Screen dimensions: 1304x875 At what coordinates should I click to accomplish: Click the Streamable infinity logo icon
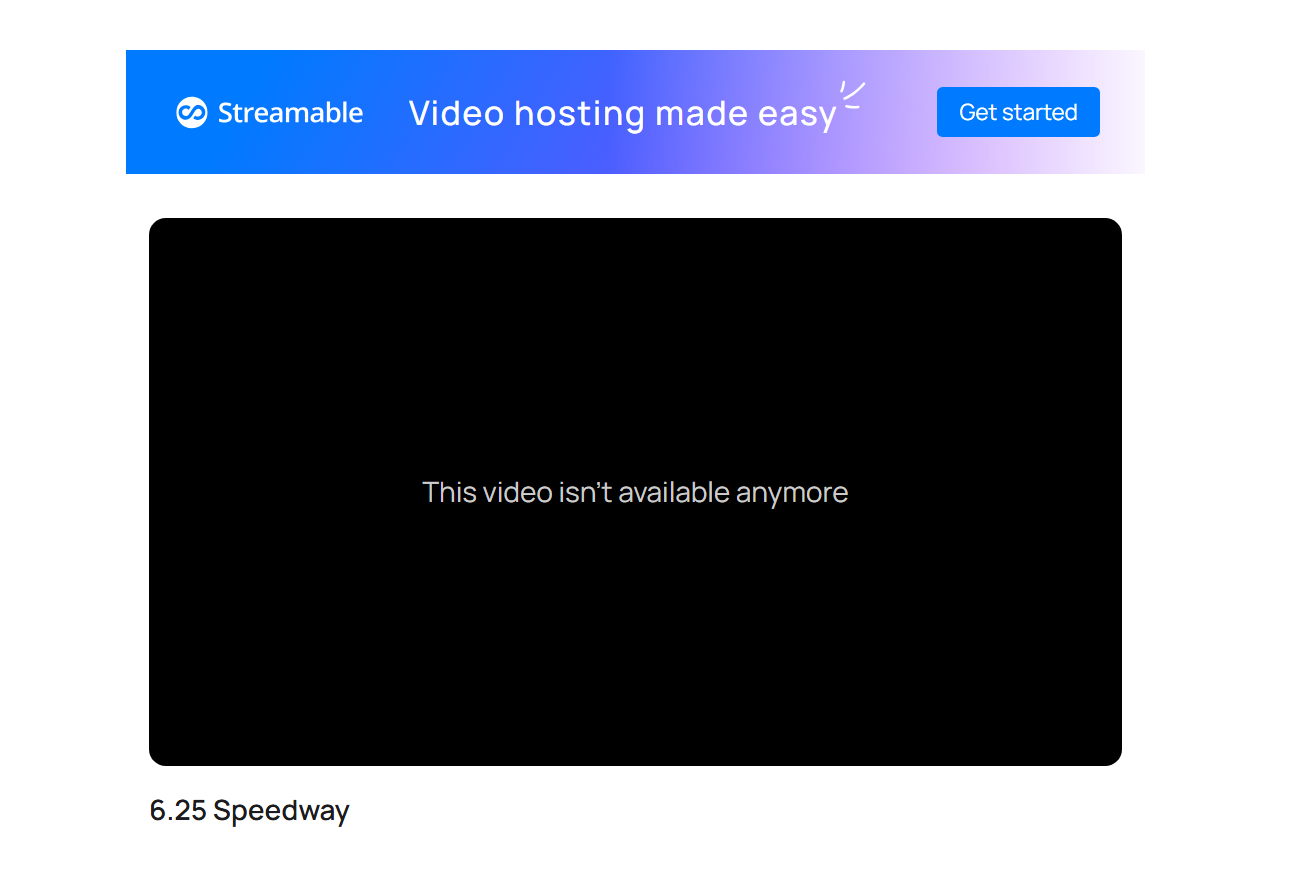tap(191, 113)
